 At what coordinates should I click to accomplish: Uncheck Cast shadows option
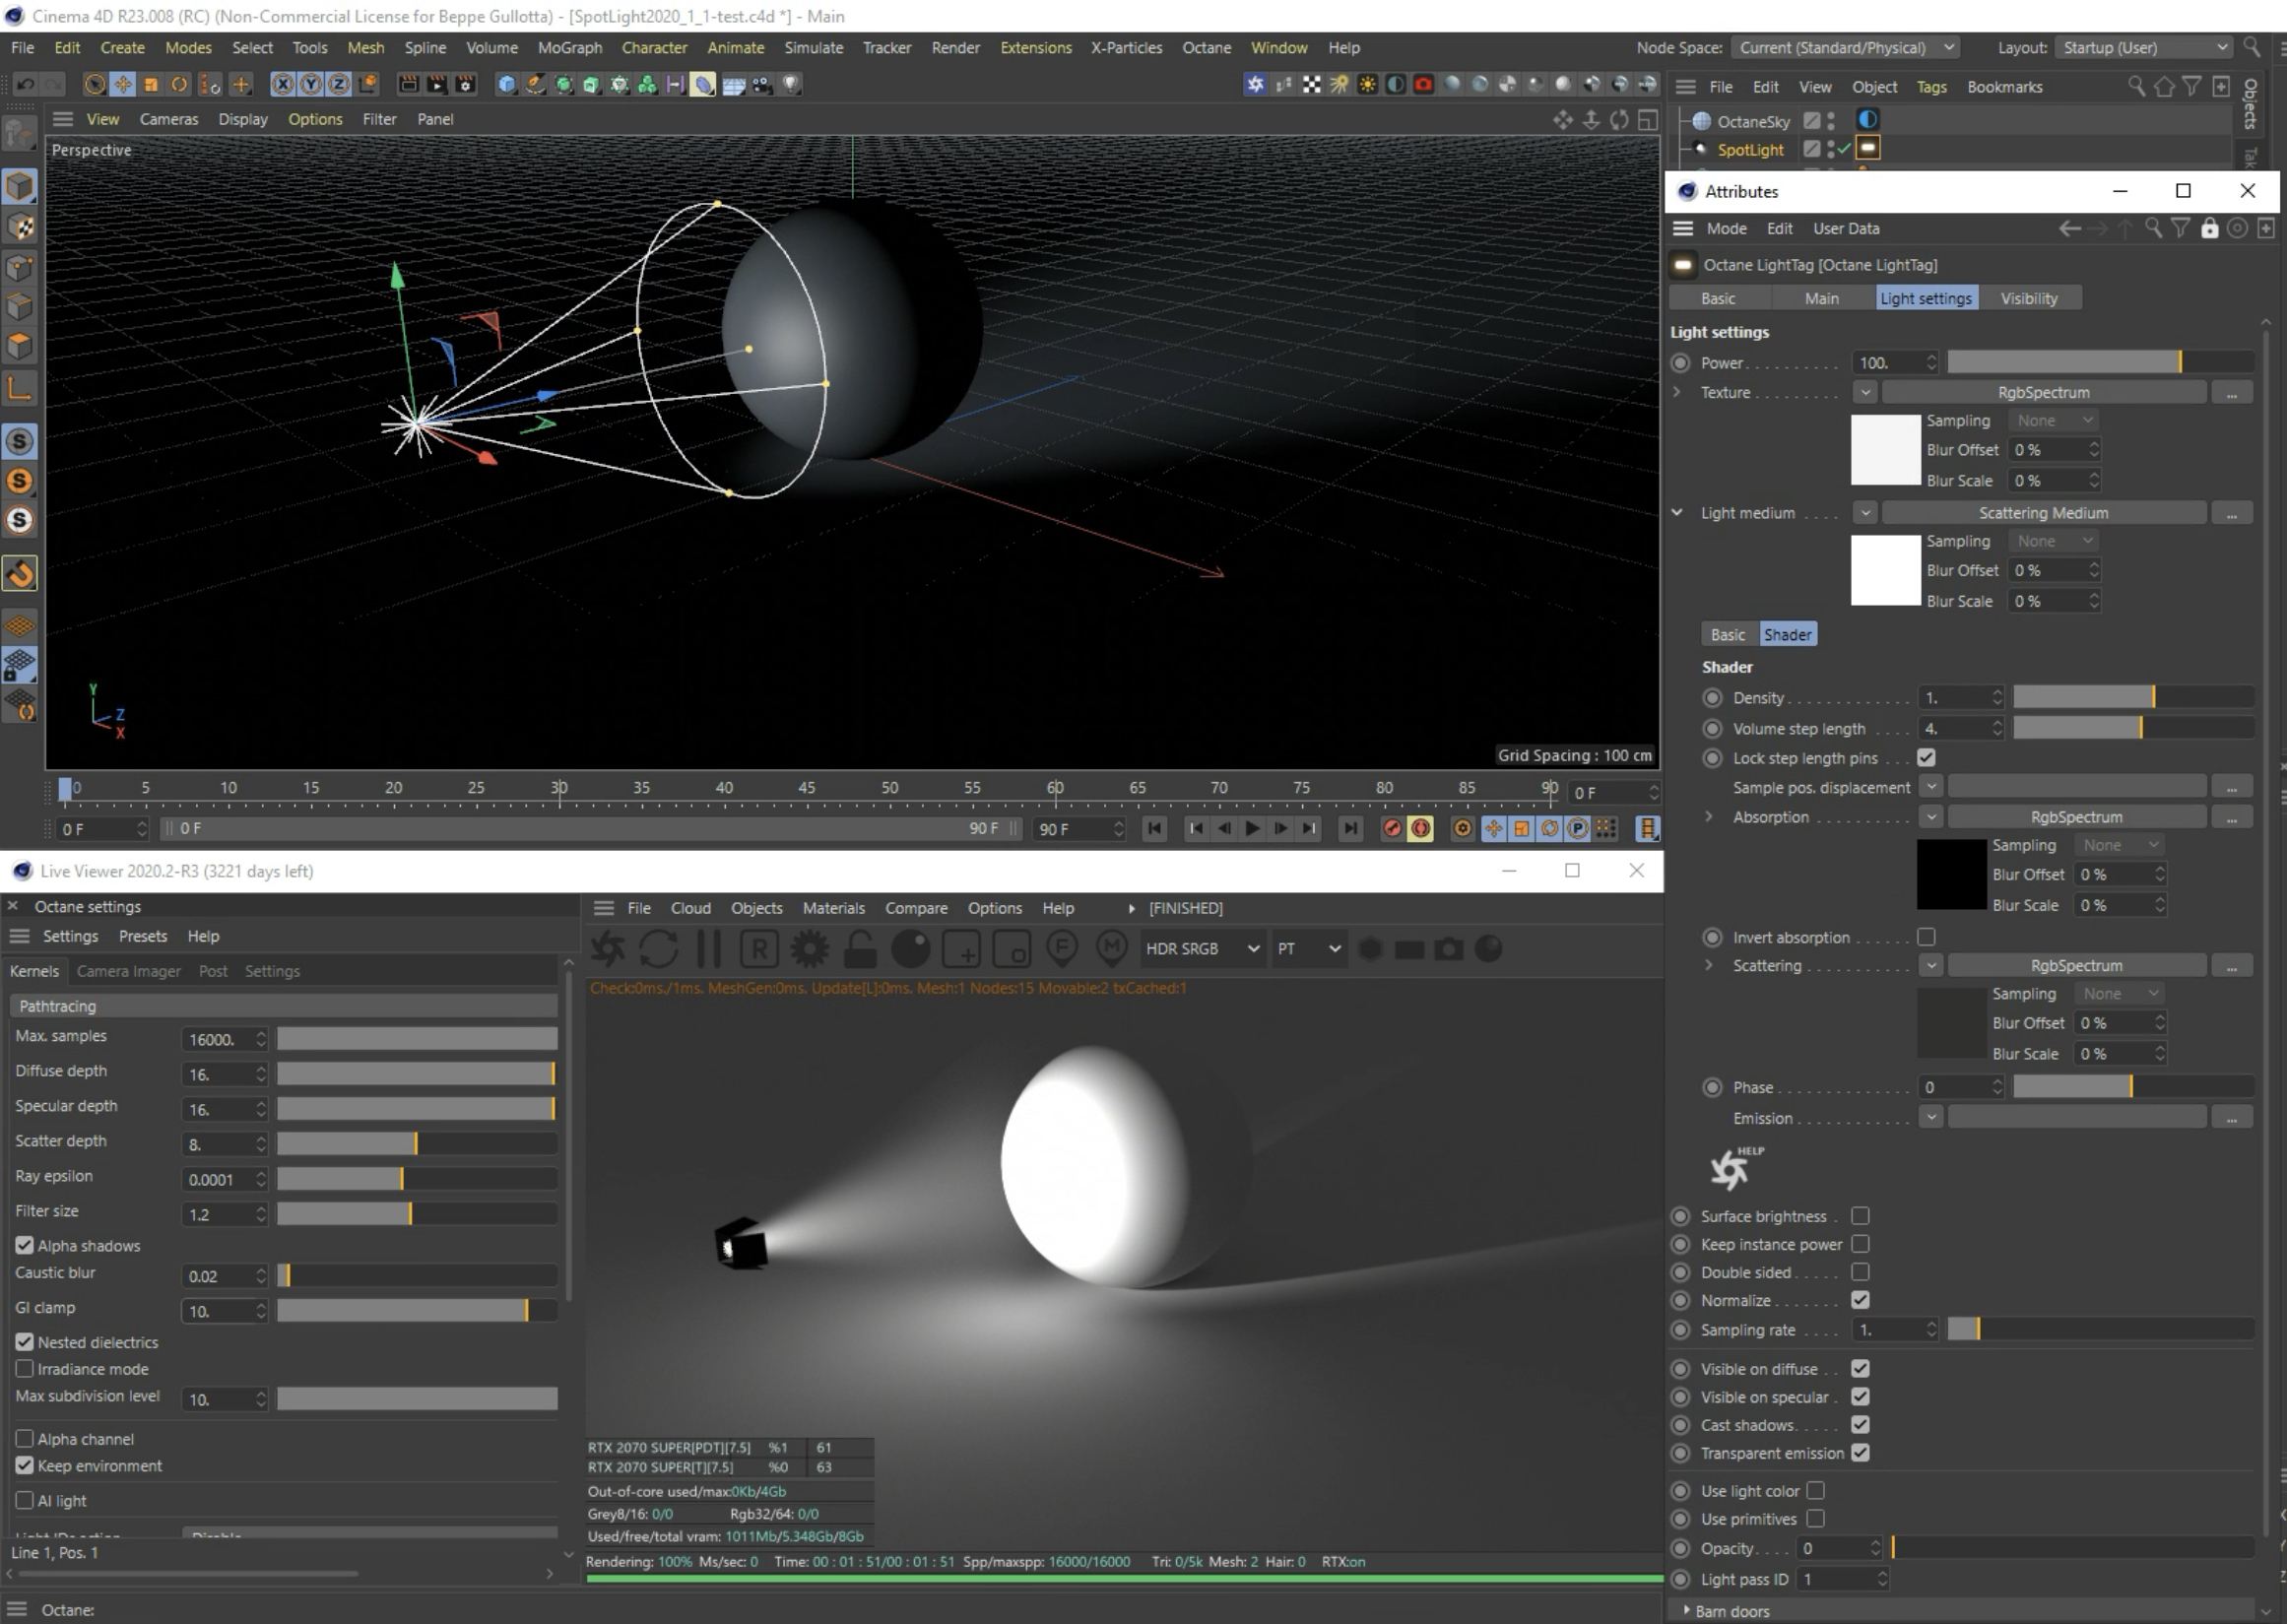tap(1860, 1425)
